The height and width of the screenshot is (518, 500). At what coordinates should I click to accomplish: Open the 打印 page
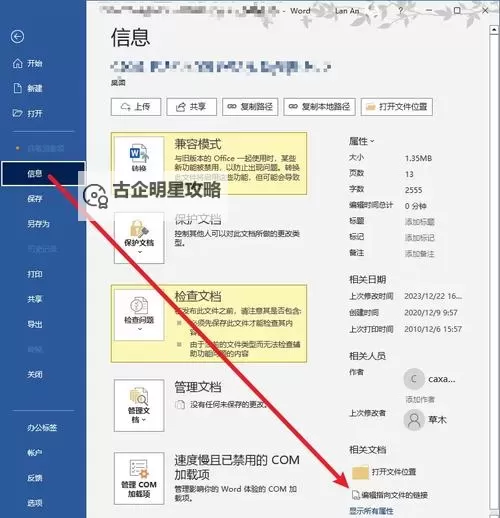click(x=35, y=274)
